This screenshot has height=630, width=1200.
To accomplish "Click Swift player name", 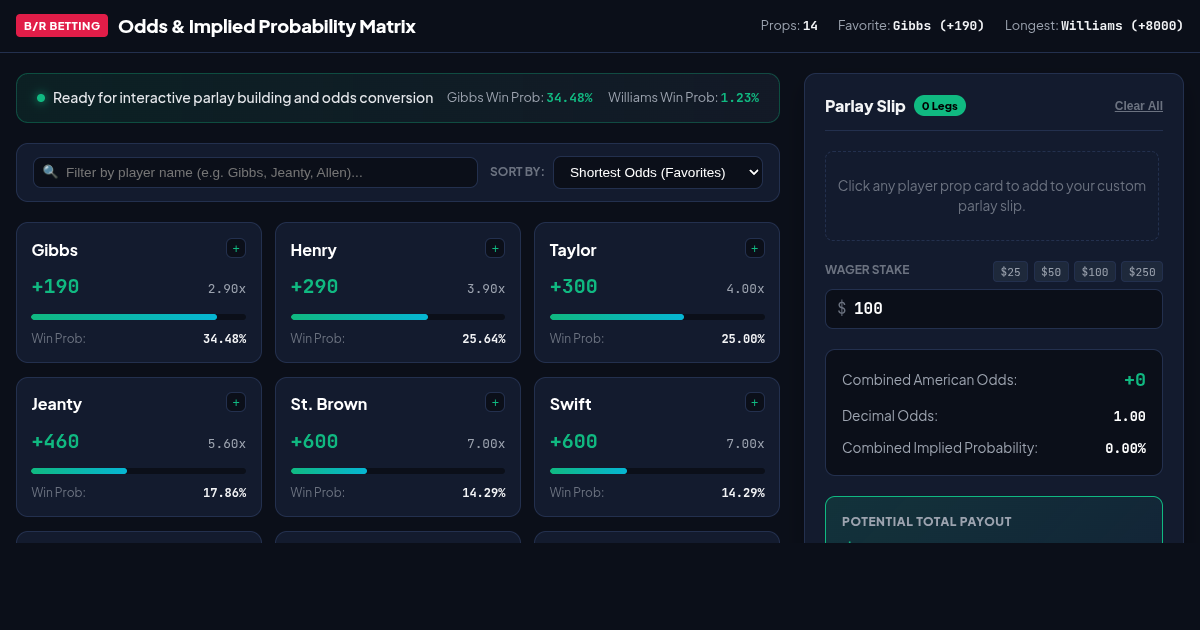I will click(x=571, y=404).
